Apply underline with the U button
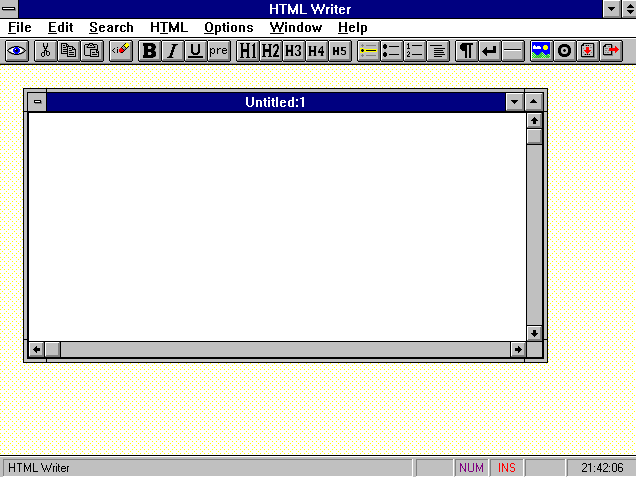Viewport: 636px width, 477px height. pos(196,51)
